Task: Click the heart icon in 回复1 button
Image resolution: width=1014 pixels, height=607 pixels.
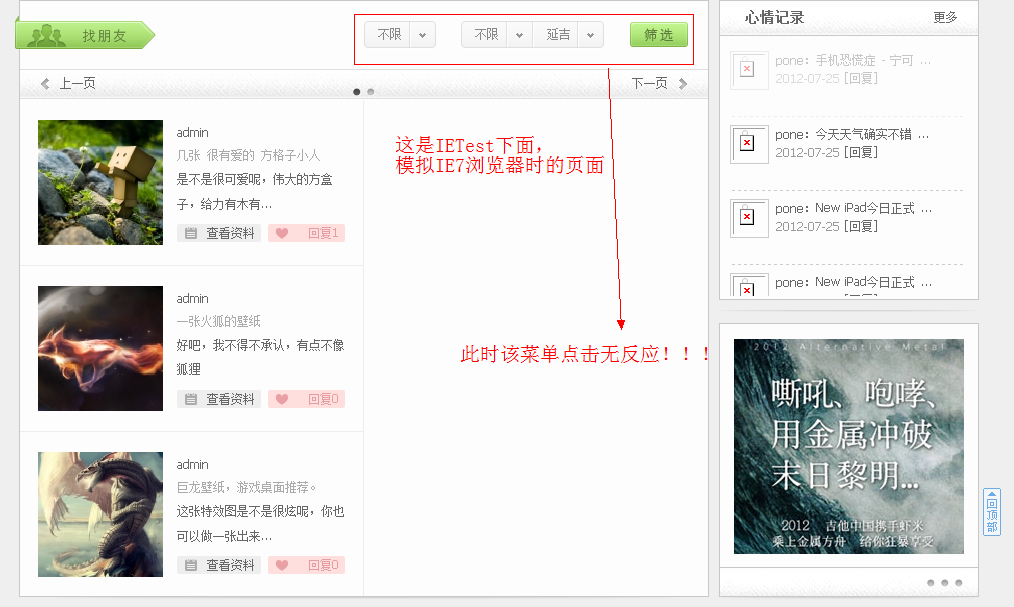Action: [282, 233]
